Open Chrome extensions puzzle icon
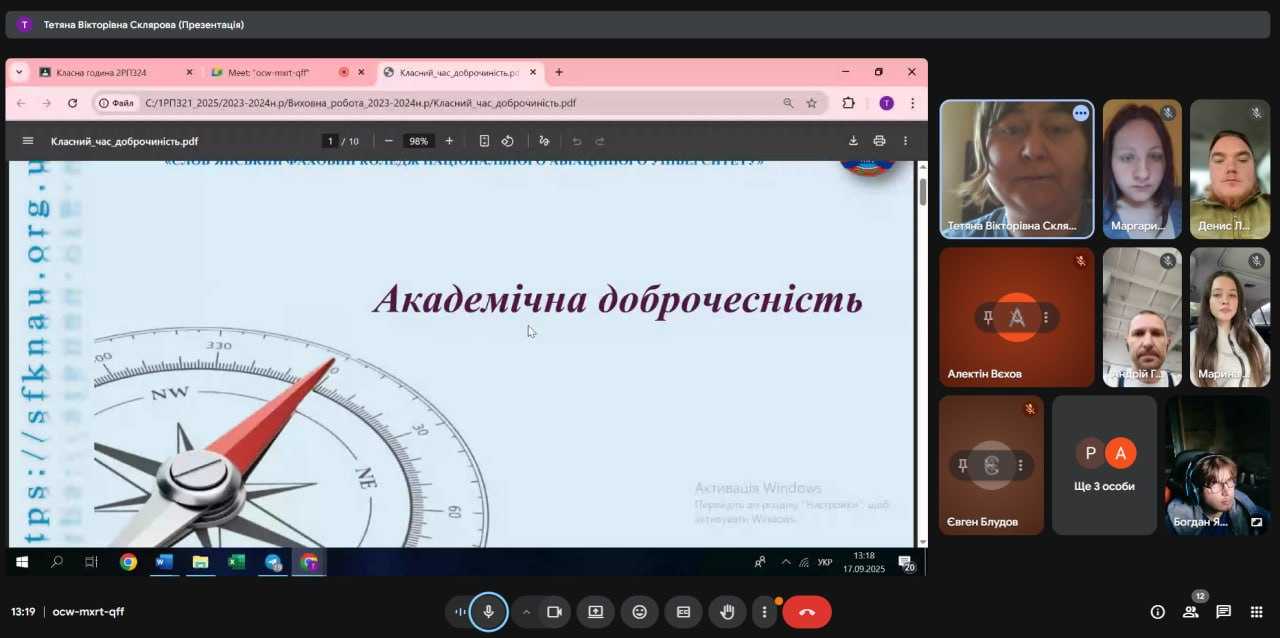 (849, 103)
